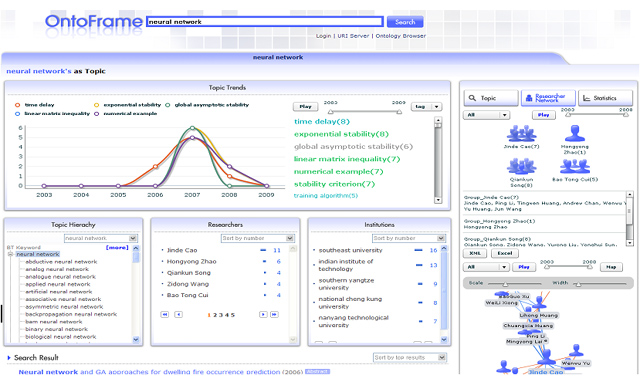Open page 3 of Researchers list
This screenshot has height=392, width=640.
point(221,315)
